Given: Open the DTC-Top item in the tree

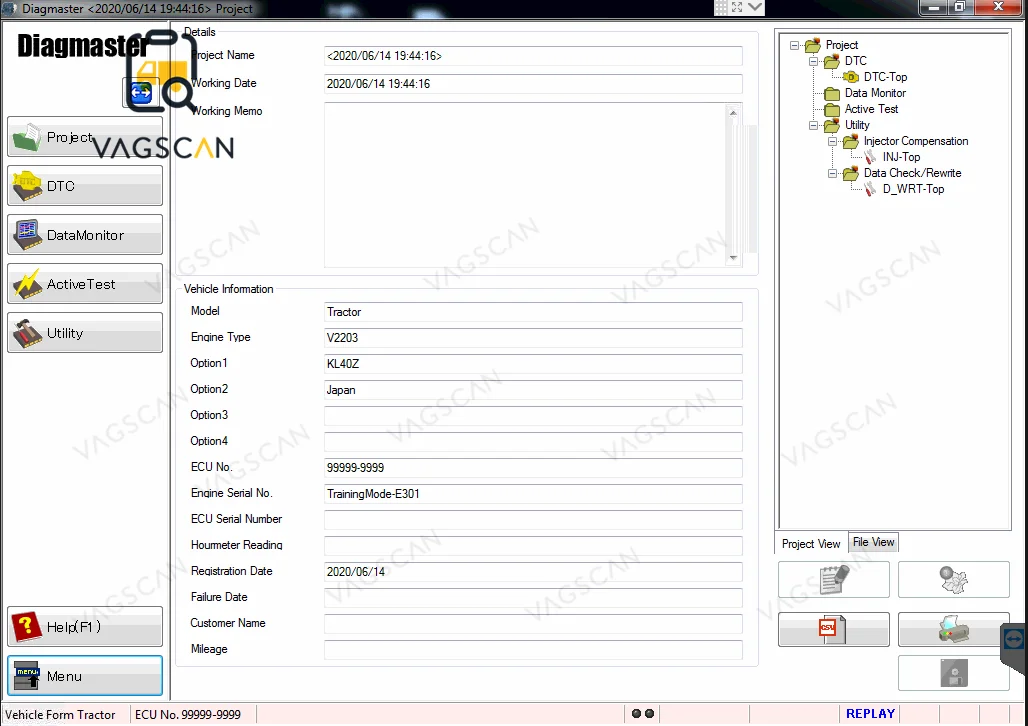Looking at the screenshot, I should [884, 77].
